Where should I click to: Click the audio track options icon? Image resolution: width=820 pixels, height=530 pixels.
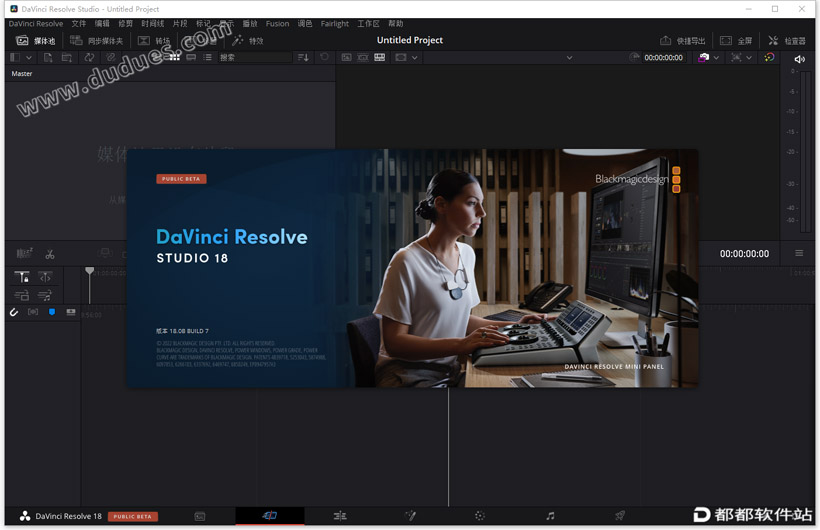click(45, 296)
